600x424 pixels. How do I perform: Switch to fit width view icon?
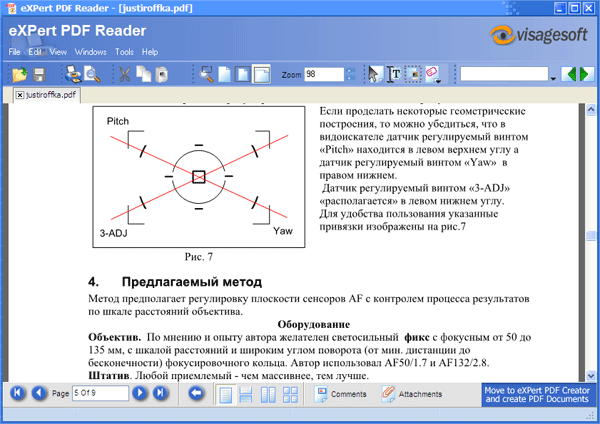click(262, 74)
